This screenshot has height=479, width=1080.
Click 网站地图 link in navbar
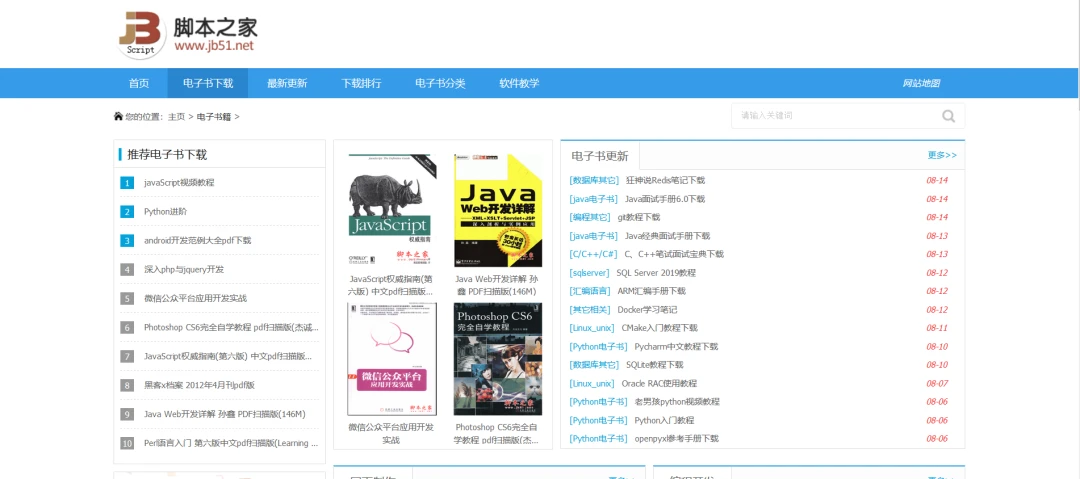click(x=920, y=83)
